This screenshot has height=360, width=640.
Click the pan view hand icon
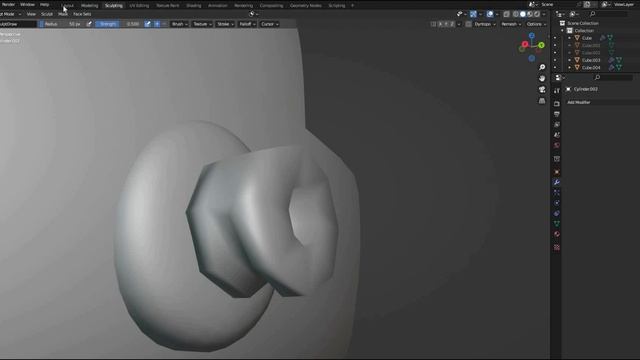point(542,78)
